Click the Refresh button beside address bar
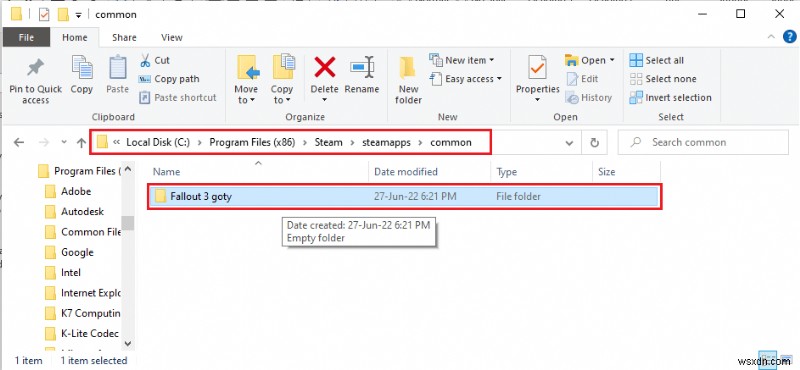This screenshot has width=800, height=370. point(594,143)
